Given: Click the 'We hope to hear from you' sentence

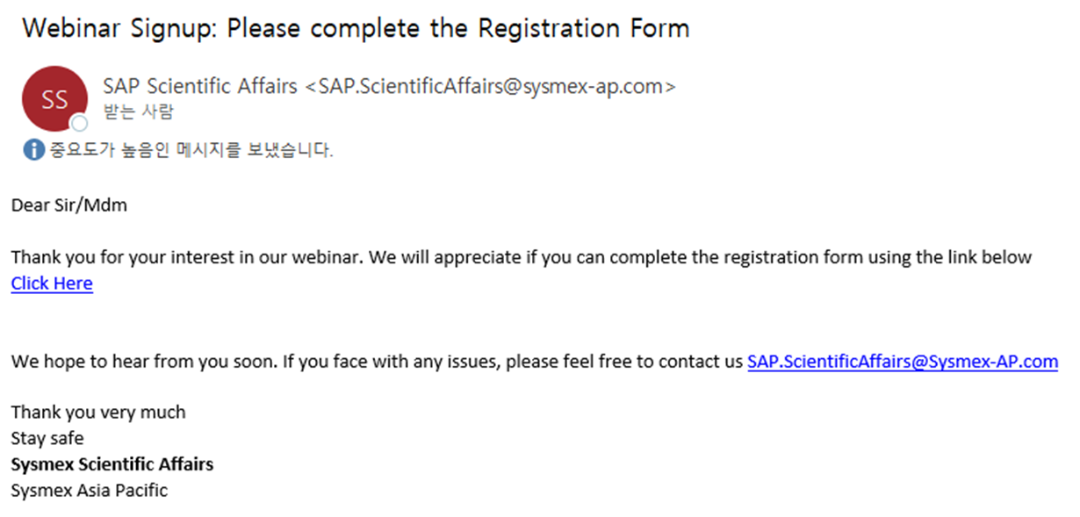Looking at the screenshot, I should pos(377,361).
